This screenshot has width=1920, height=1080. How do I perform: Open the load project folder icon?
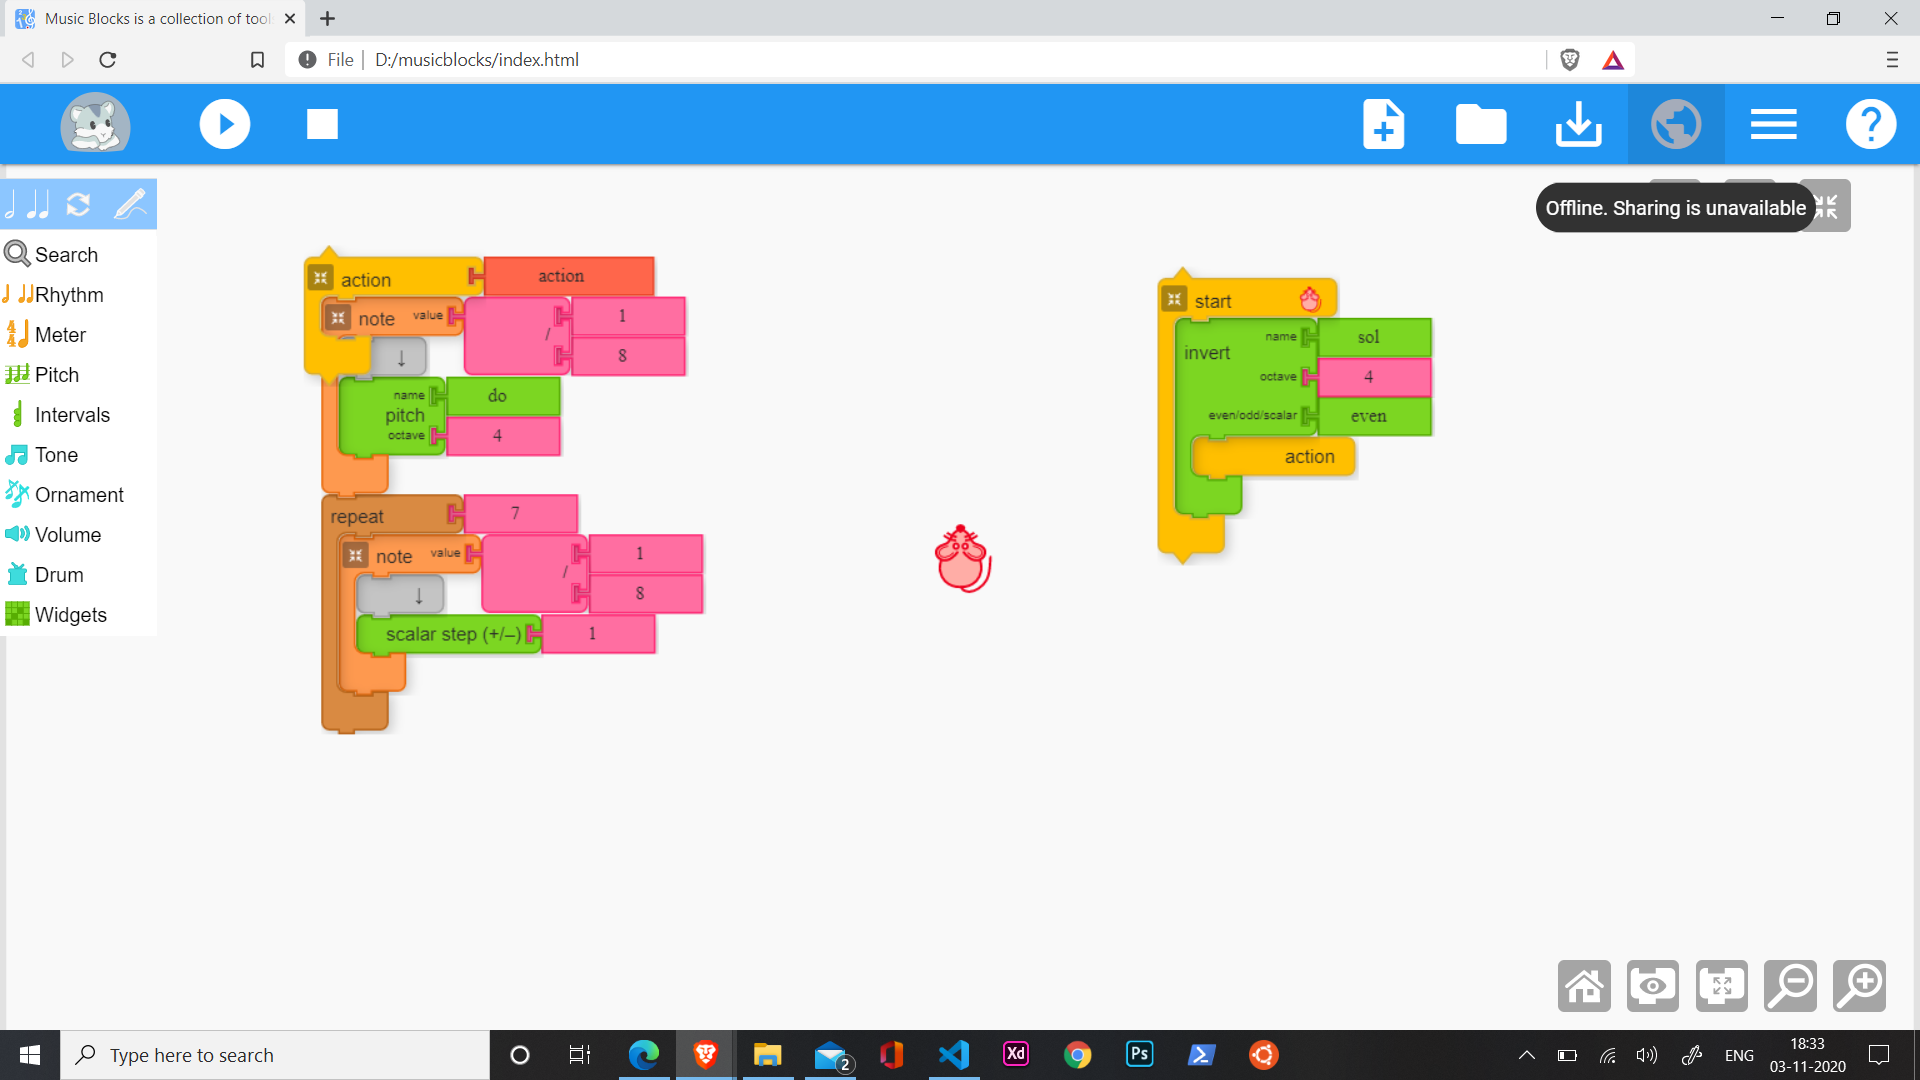click(1480, 124)
